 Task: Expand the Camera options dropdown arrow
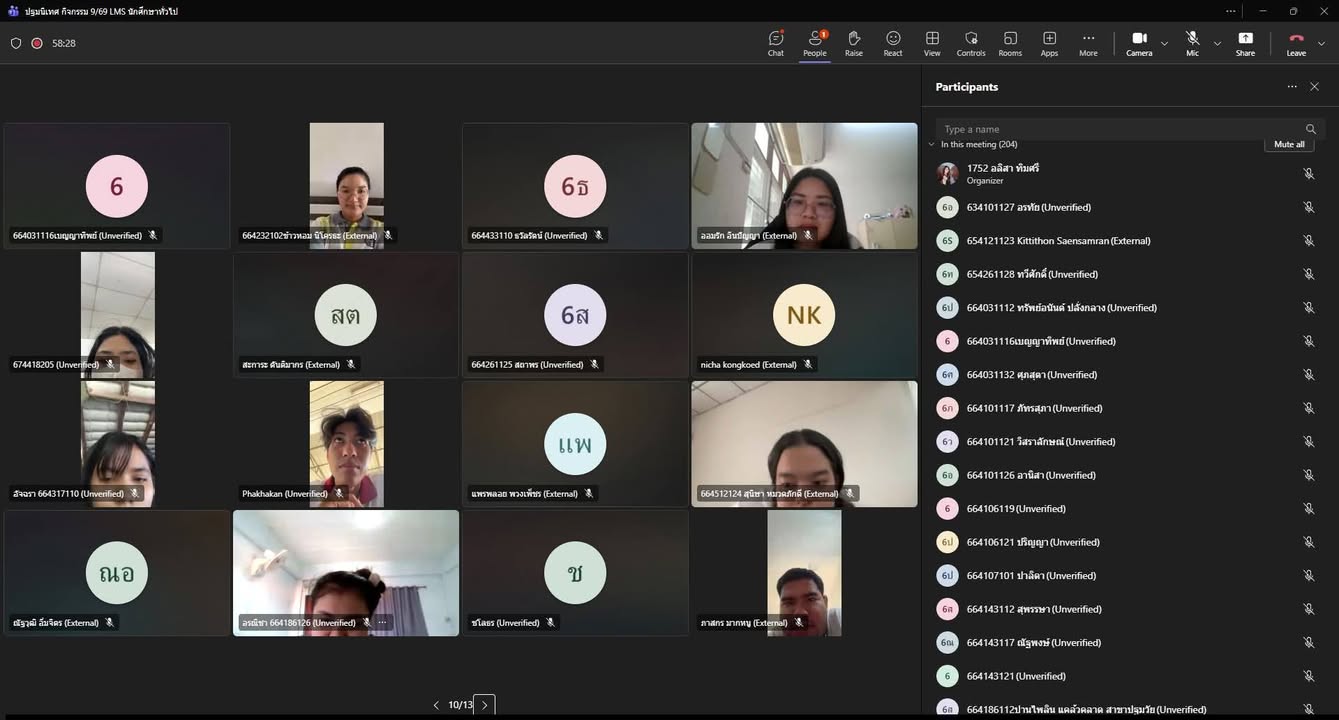click(1164, 44)
